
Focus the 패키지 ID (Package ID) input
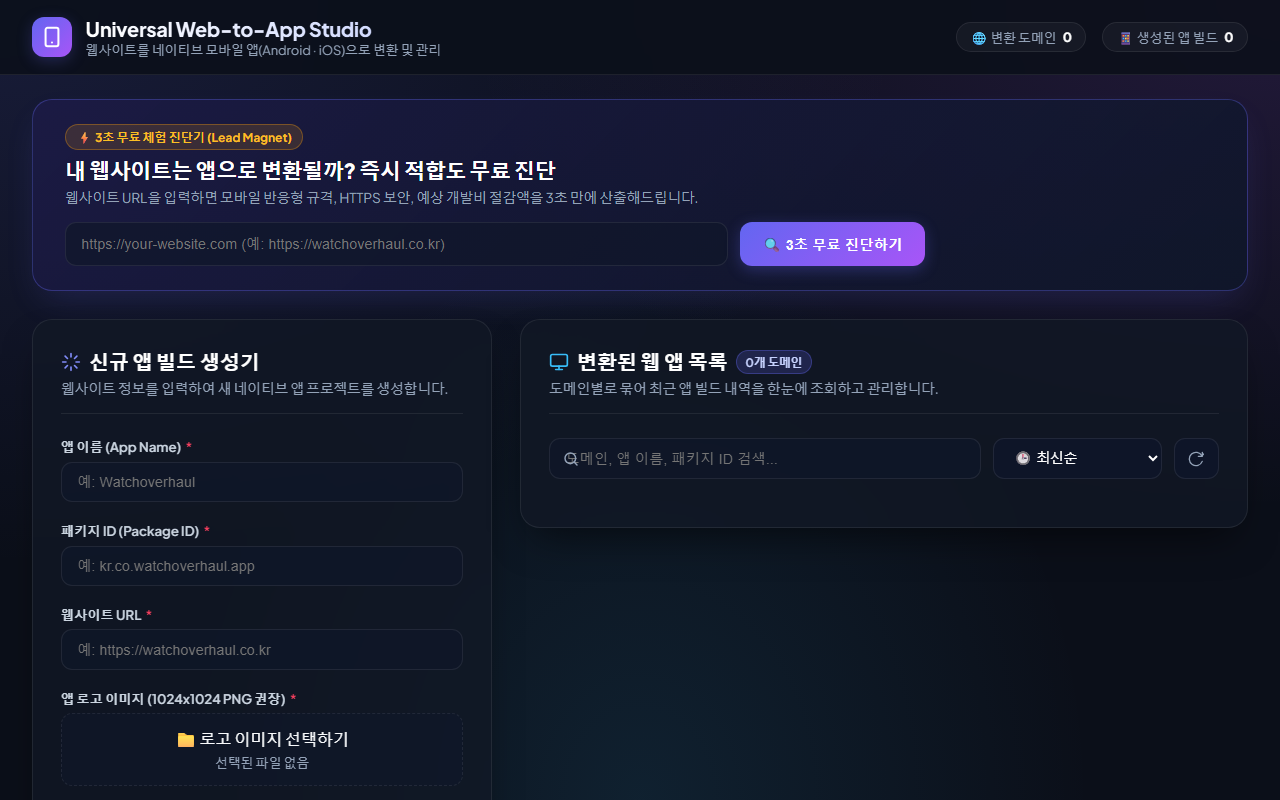coord(262,566)
